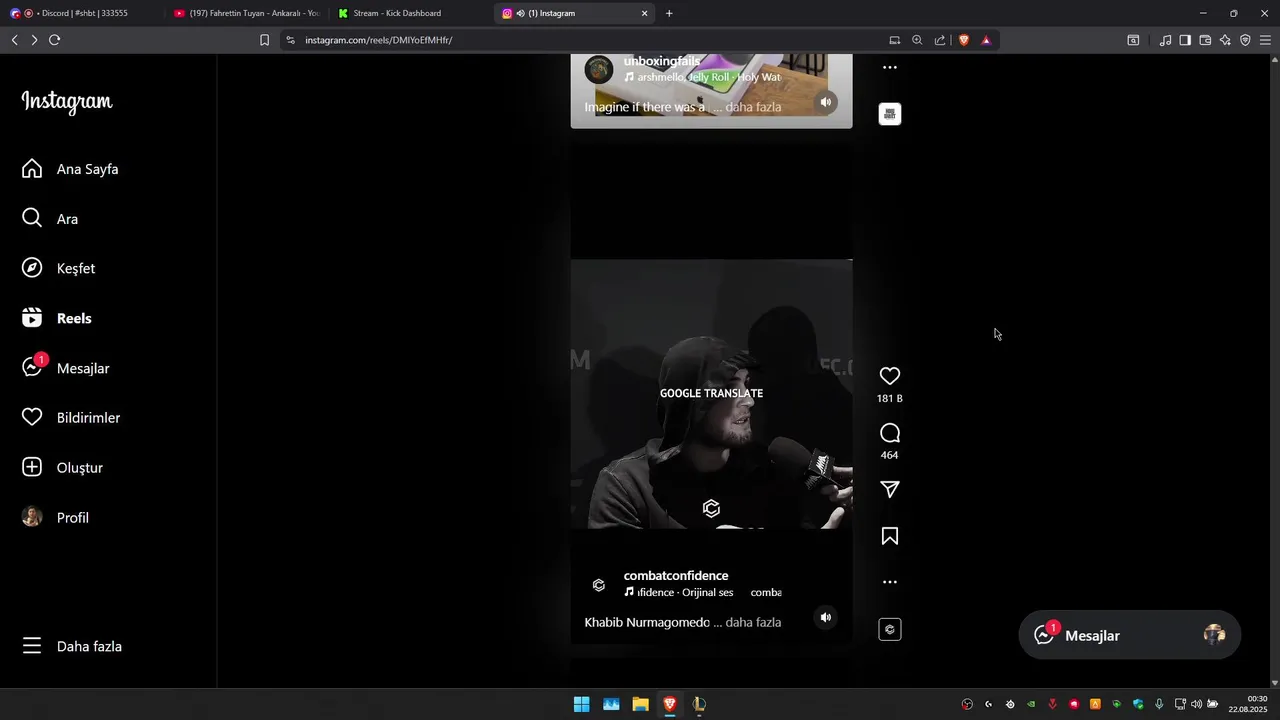The width and height of the screenshot is (1280, 720).
Task: Reload the Instagram page
Action: click(x=55, y=40)
